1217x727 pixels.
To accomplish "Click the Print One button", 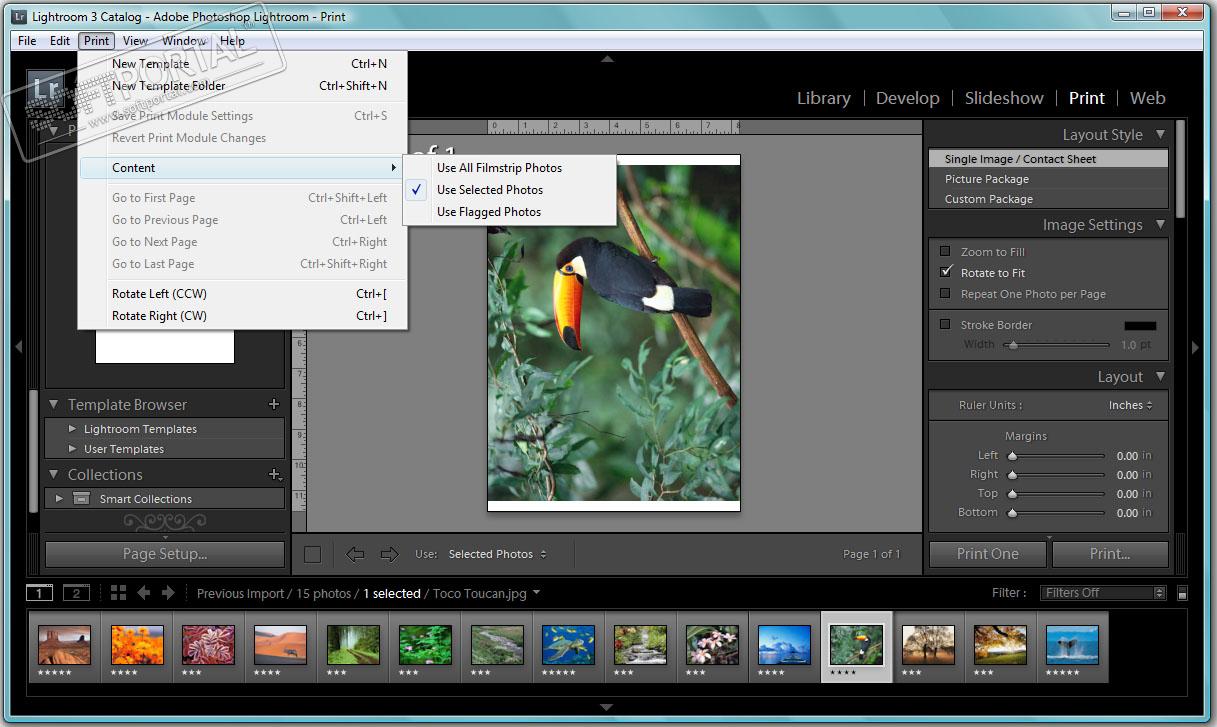I will pos(987,554).
